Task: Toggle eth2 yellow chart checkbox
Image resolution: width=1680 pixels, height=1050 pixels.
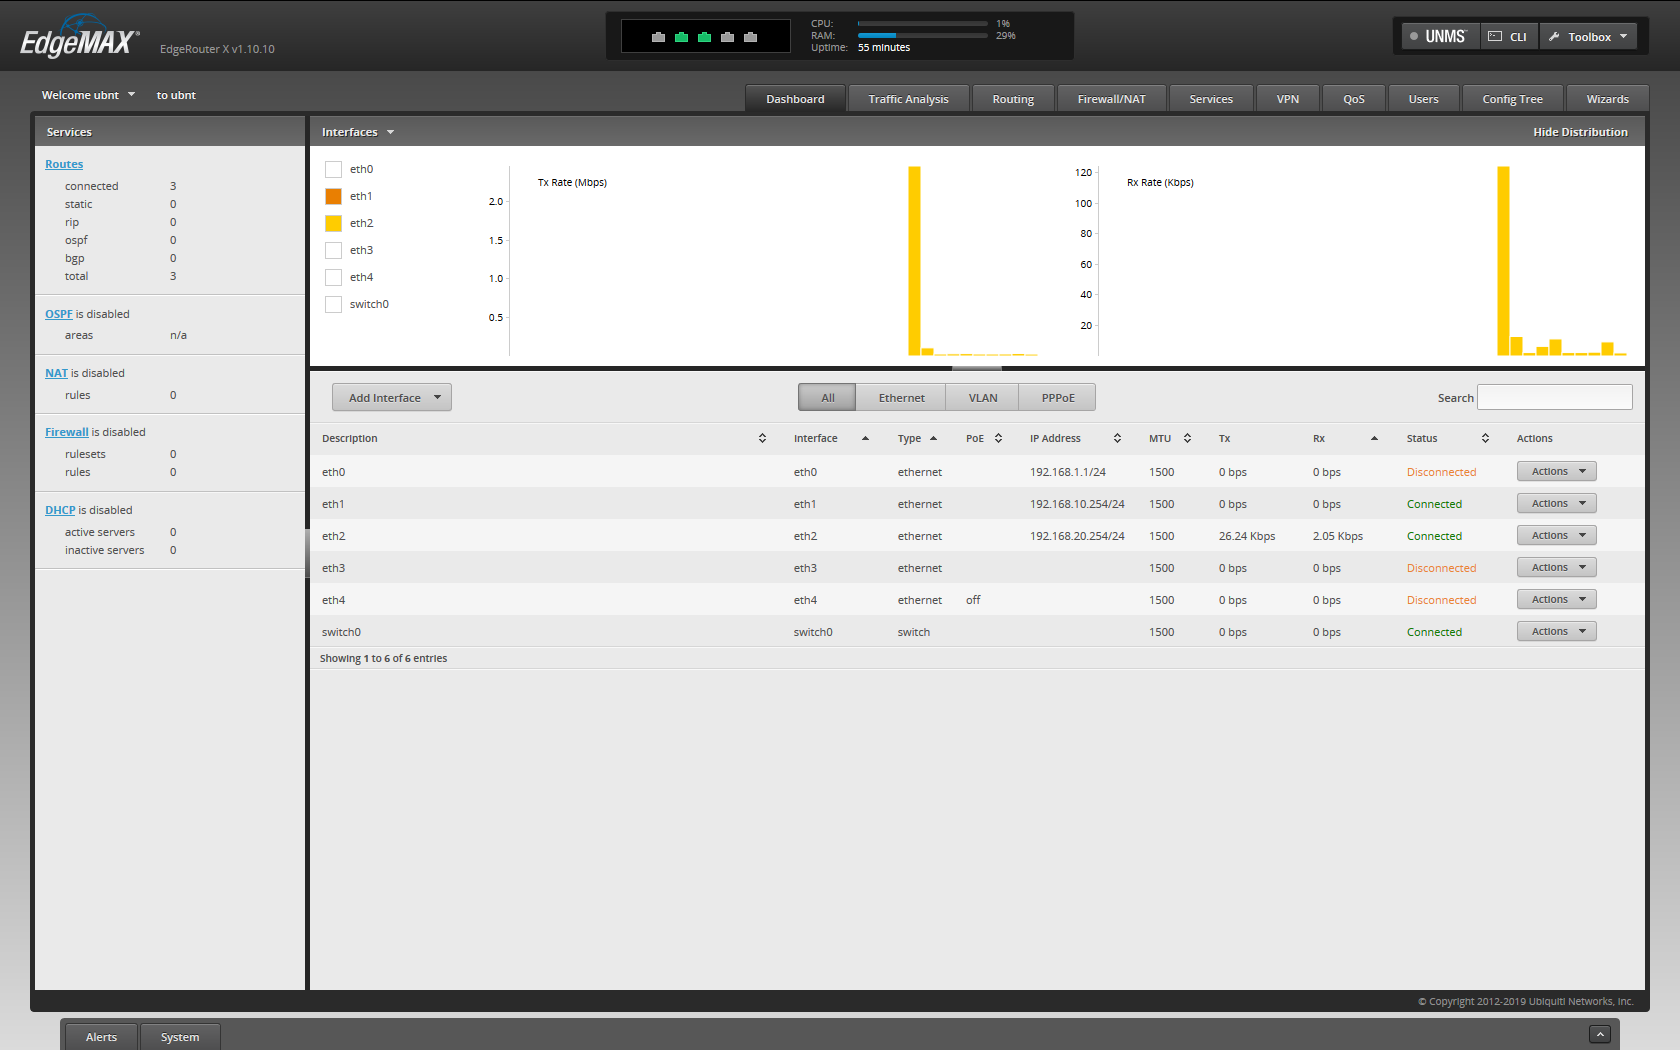Action: point(334,223)
